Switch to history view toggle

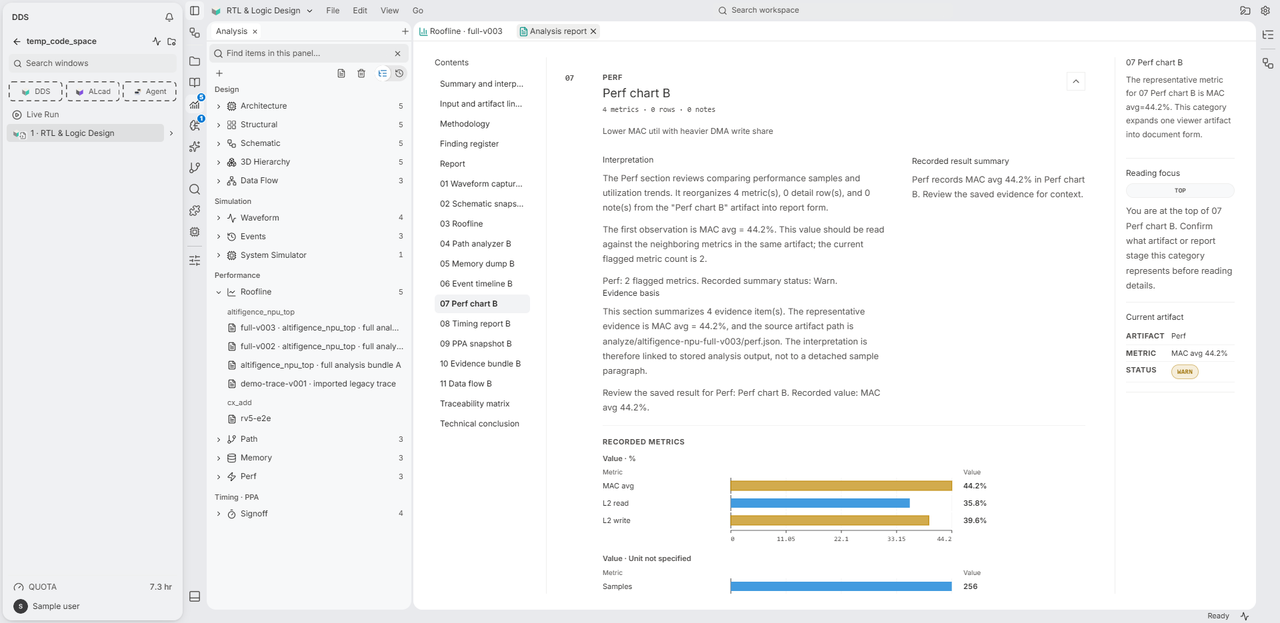399,73
